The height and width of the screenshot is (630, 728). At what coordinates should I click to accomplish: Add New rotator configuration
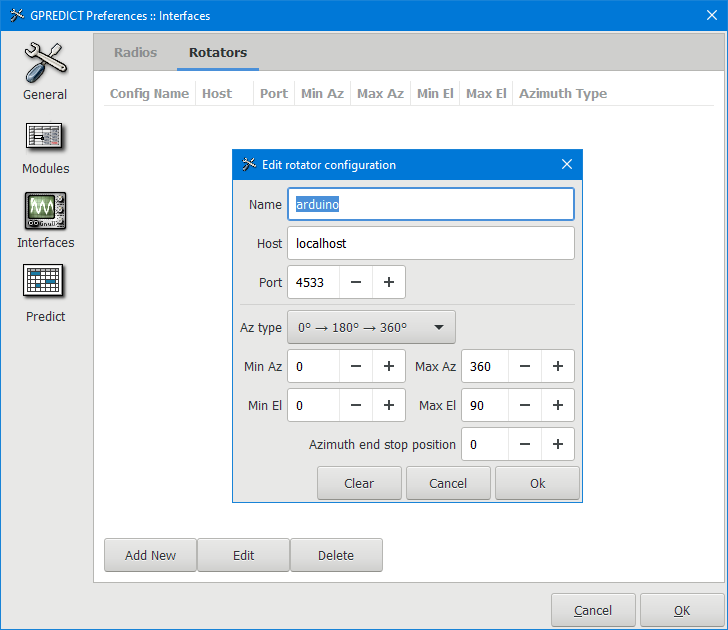click(150, 555)
